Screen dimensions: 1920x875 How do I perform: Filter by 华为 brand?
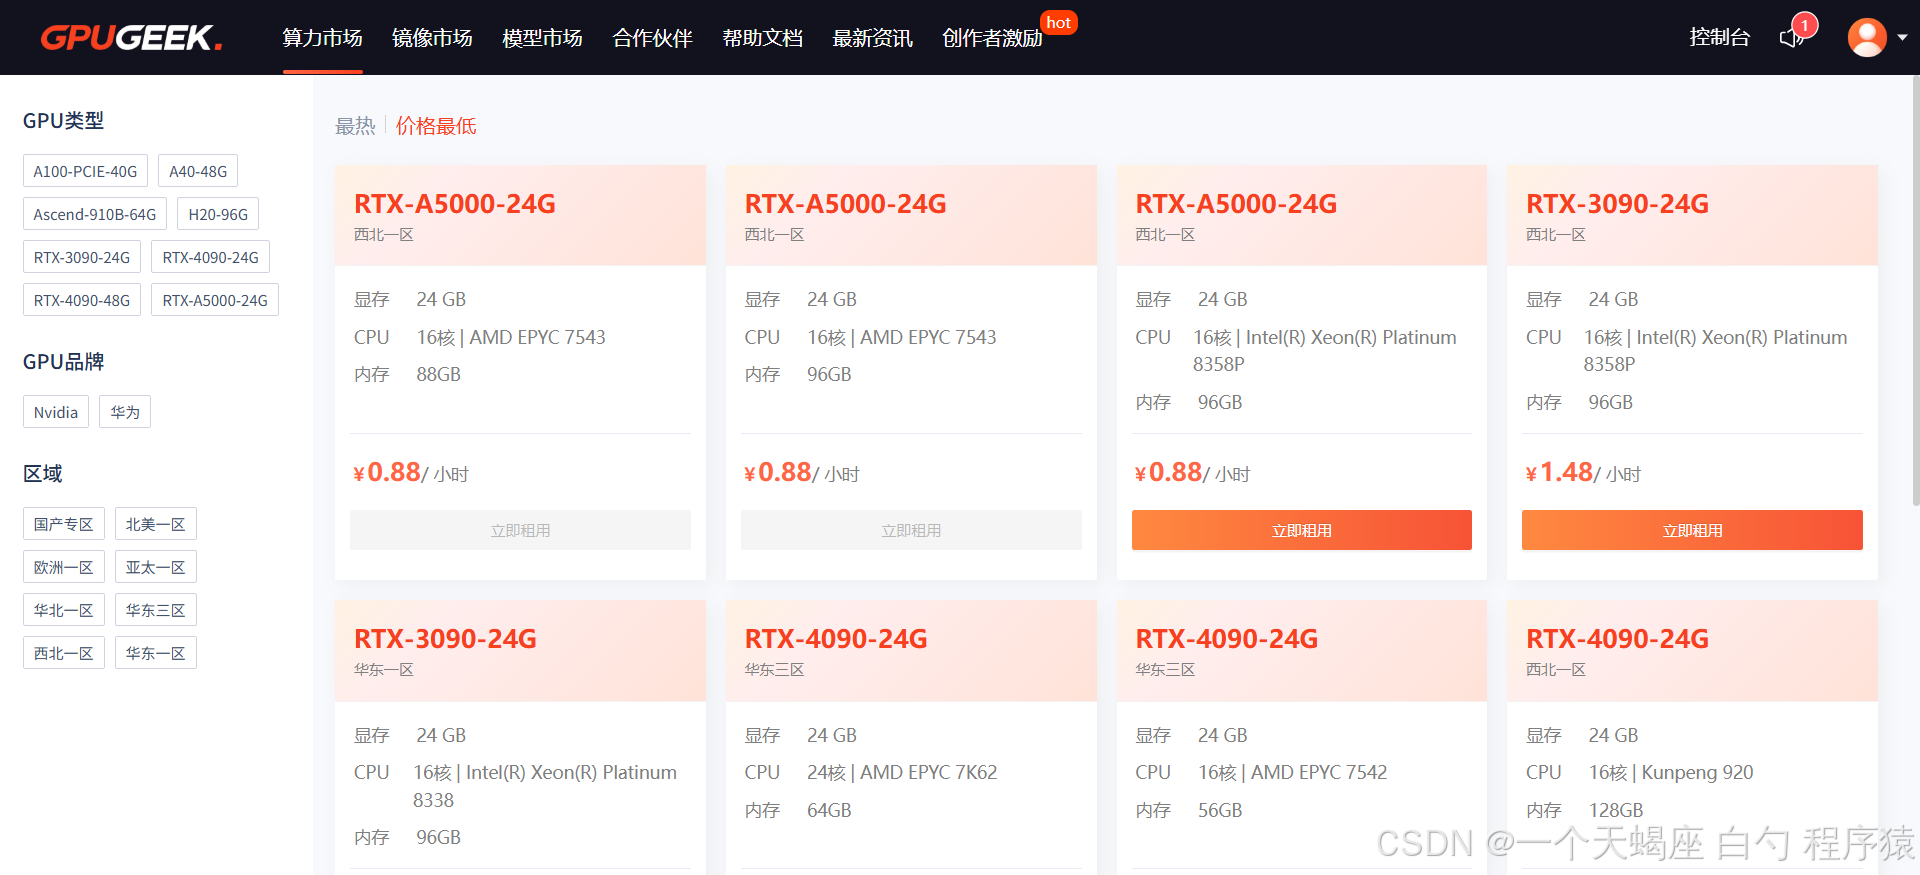tap(125, 412)
